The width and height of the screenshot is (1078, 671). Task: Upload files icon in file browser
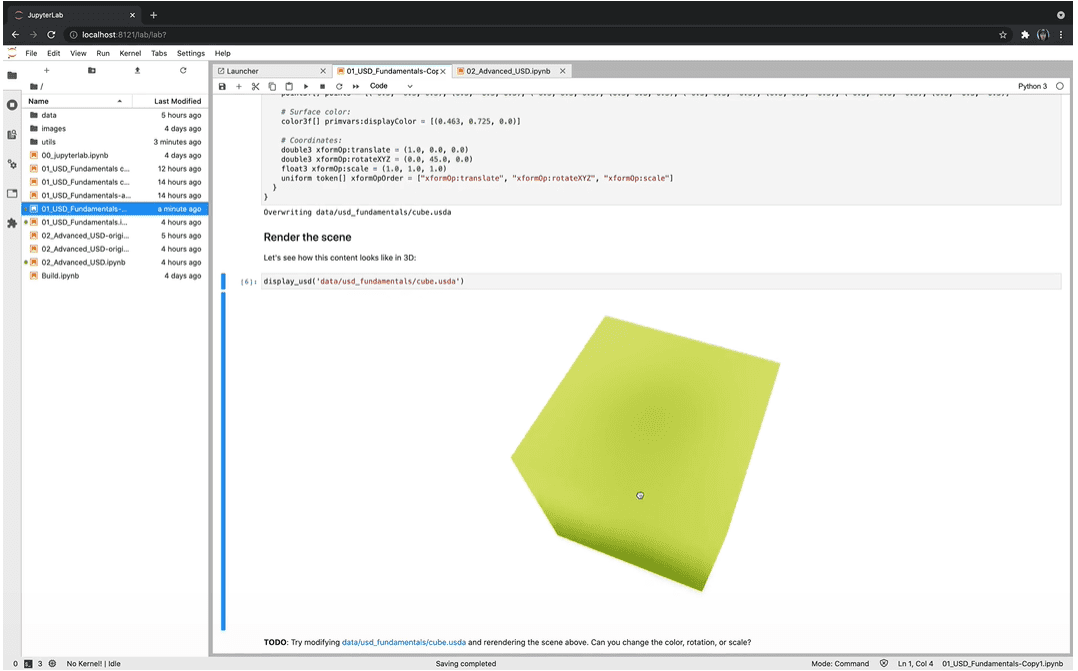[138, 71]
